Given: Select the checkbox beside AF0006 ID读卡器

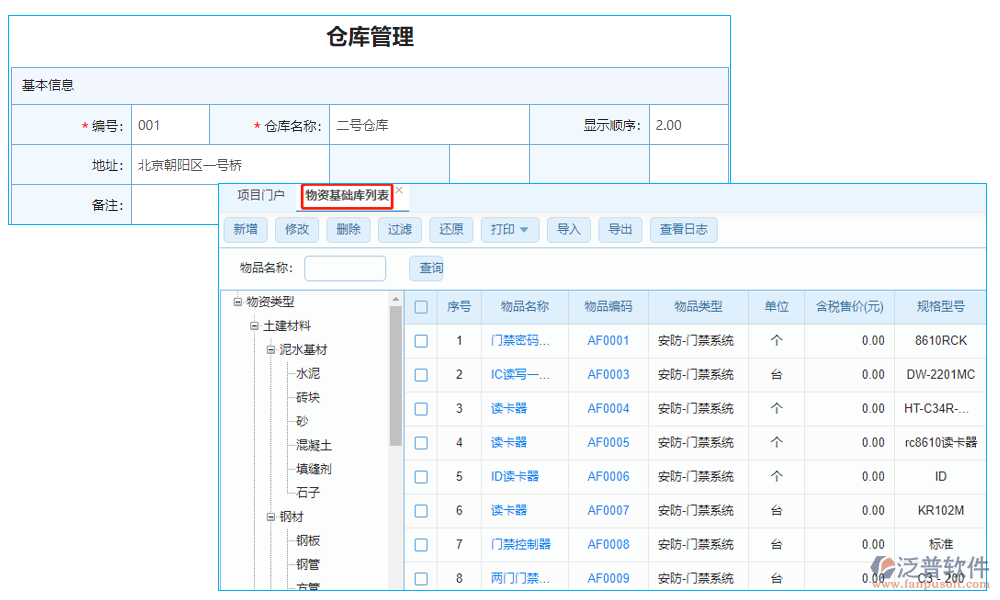Looking at the screenshot, I should click(421, 476).
